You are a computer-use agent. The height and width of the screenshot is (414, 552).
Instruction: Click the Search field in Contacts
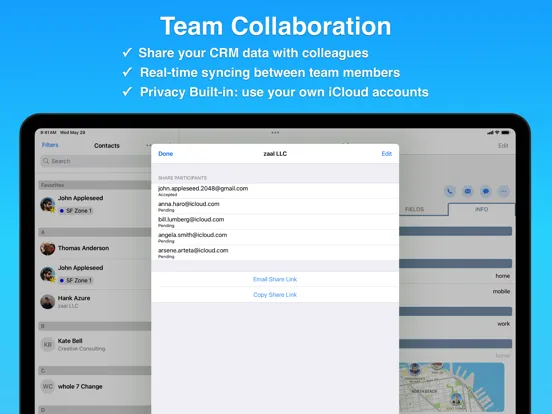[96, 161]
